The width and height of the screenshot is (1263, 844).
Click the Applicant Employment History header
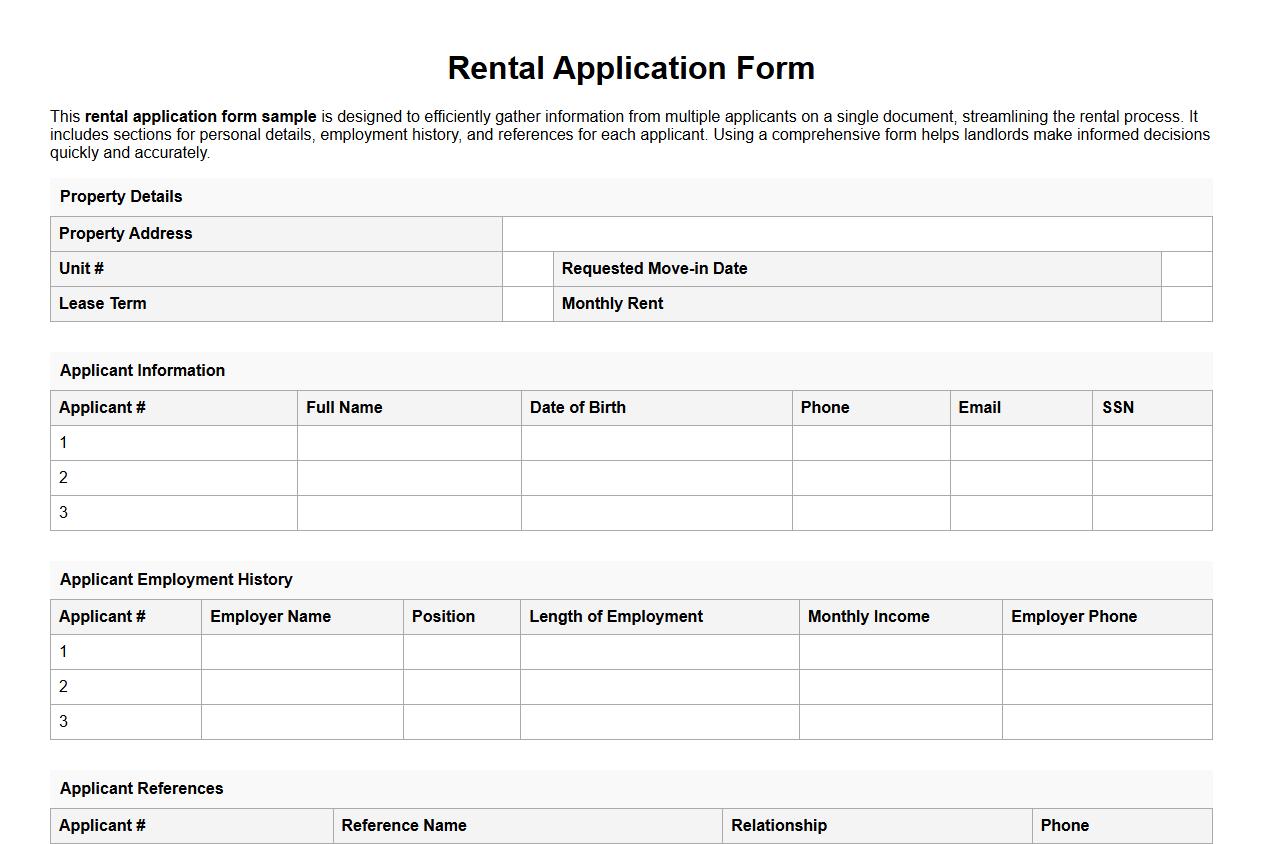coord(176,579)
